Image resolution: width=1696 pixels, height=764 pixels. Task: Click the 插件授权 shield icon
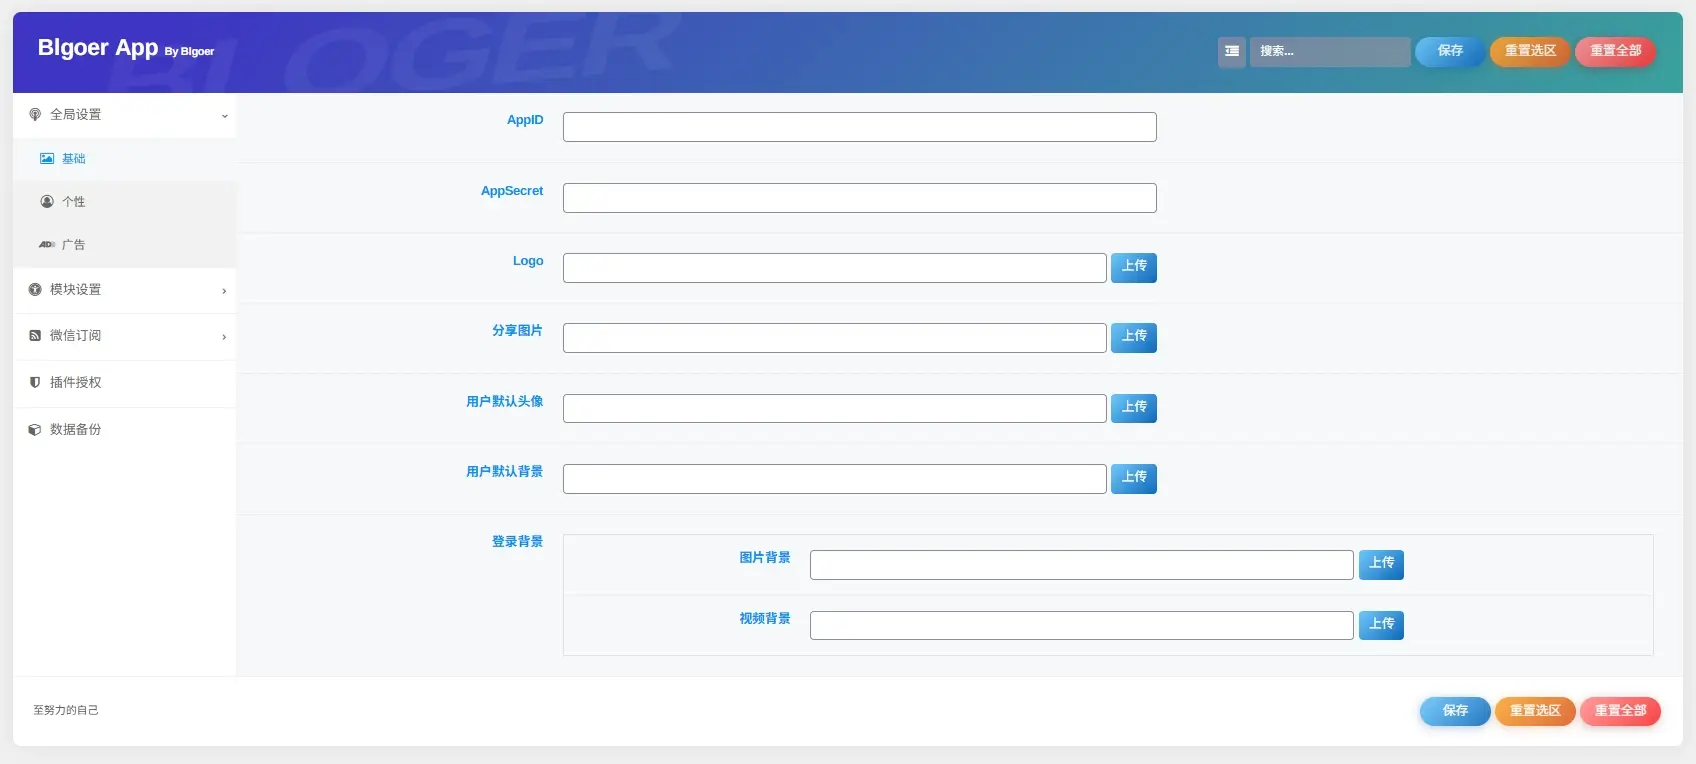point(35,383)
